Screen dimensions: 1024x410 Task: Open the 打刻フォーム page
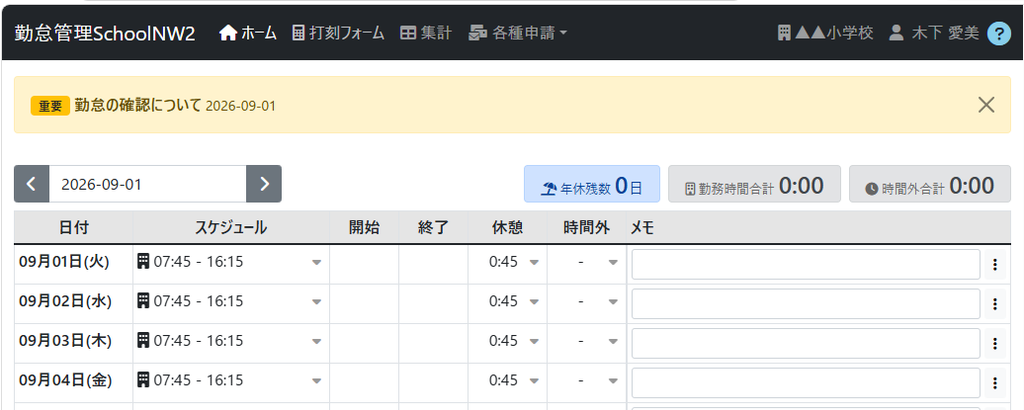pos(338,33)
